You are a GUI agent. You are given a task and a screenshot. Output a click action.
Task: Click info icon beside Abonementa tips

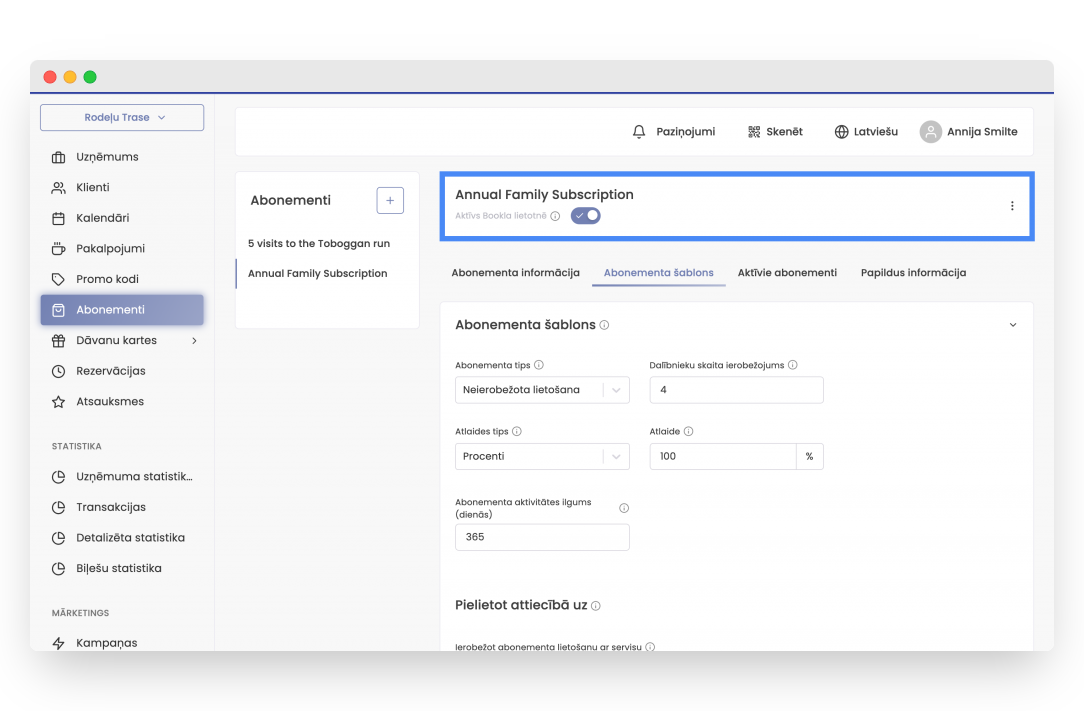[x=539, y=366]
